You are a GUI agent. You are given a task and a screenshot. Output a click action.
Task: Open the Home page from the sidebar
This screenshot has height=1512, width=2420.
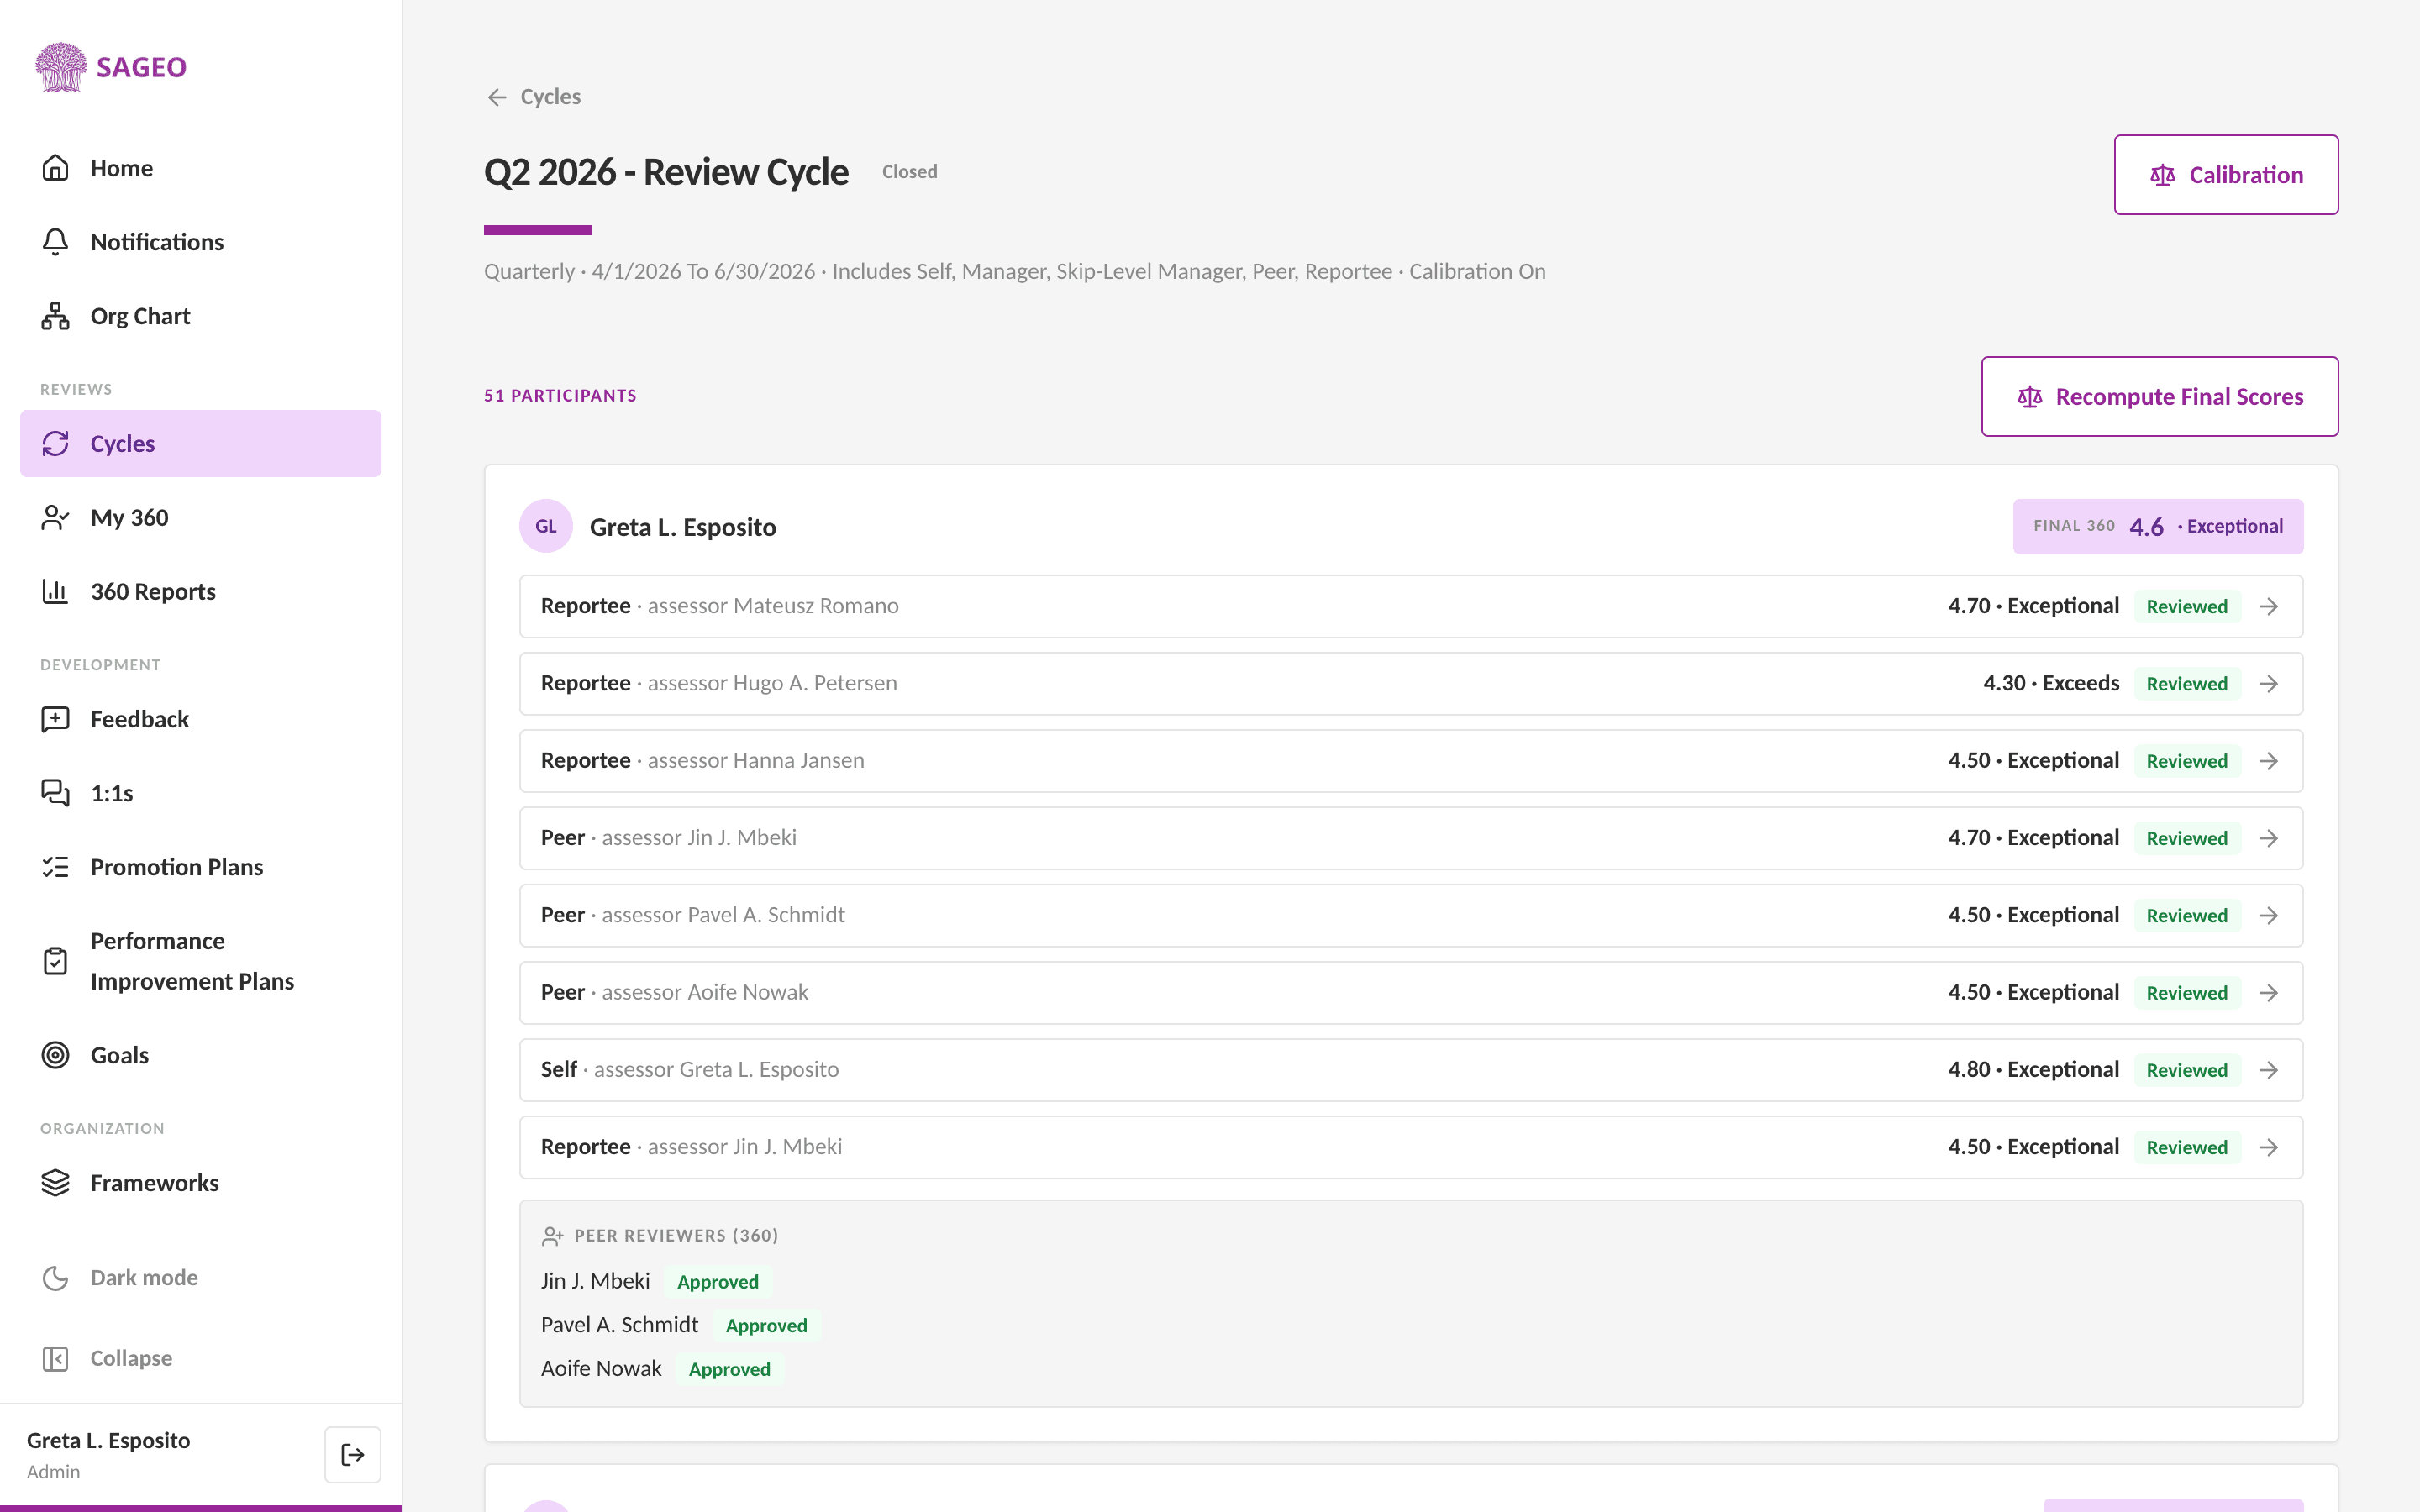click(x=200, y=168)
